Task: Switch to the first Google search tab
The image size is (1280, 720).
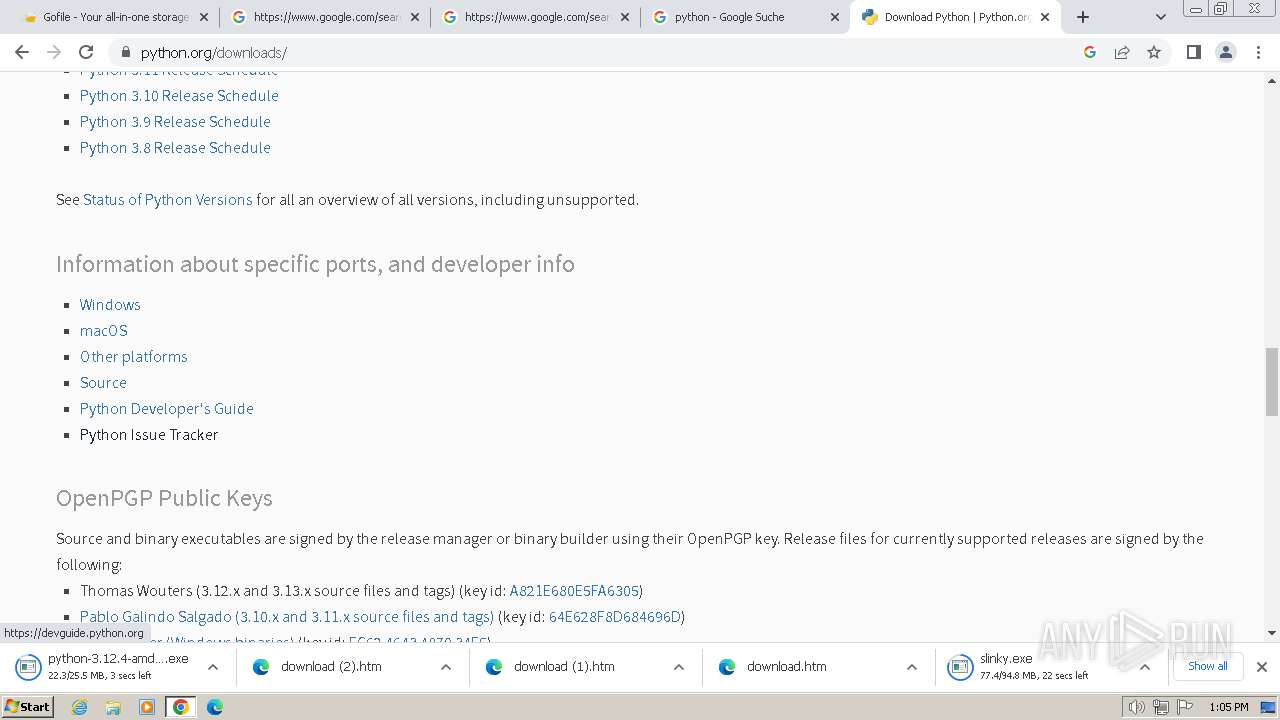Action: (x=326, y=17)
